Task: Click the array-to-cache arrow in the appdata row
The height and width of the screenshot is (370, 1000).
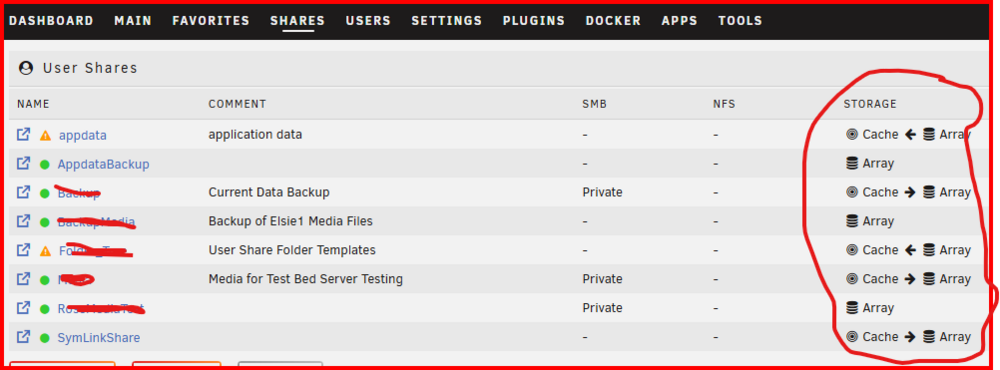Action: tap(910, 135)
